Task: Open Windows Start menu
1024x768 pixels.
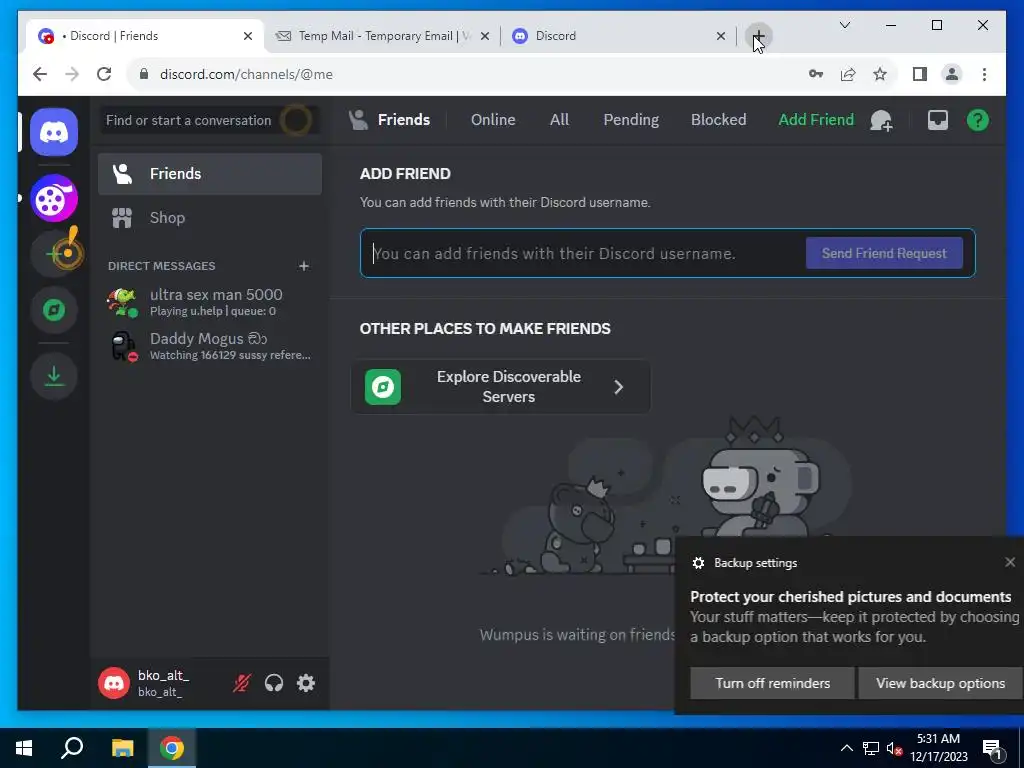Action: coord(24,748)
